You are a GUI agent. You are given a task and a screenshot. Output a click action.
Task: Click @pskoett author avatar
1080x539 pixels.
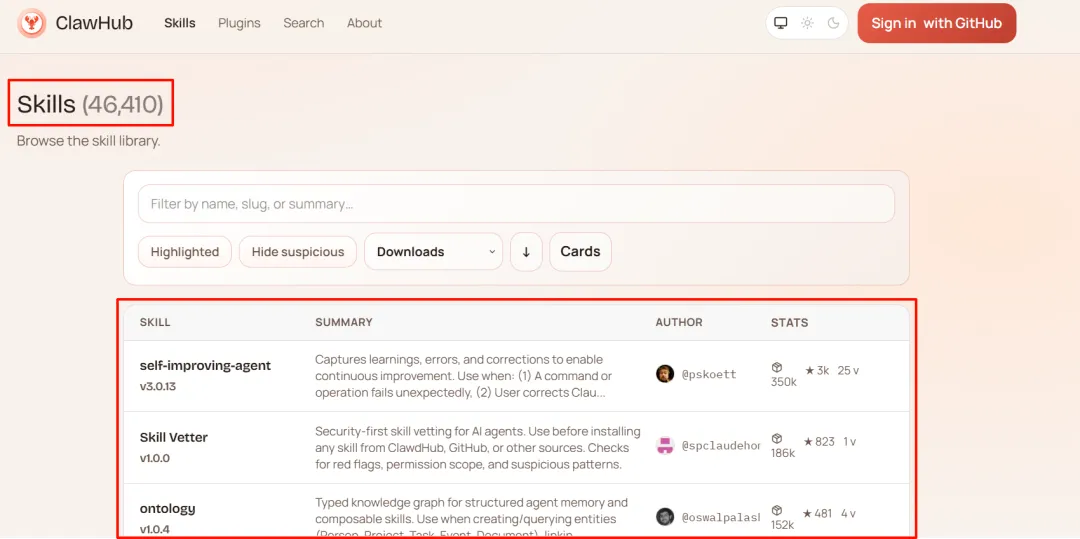tap(665, 374)
